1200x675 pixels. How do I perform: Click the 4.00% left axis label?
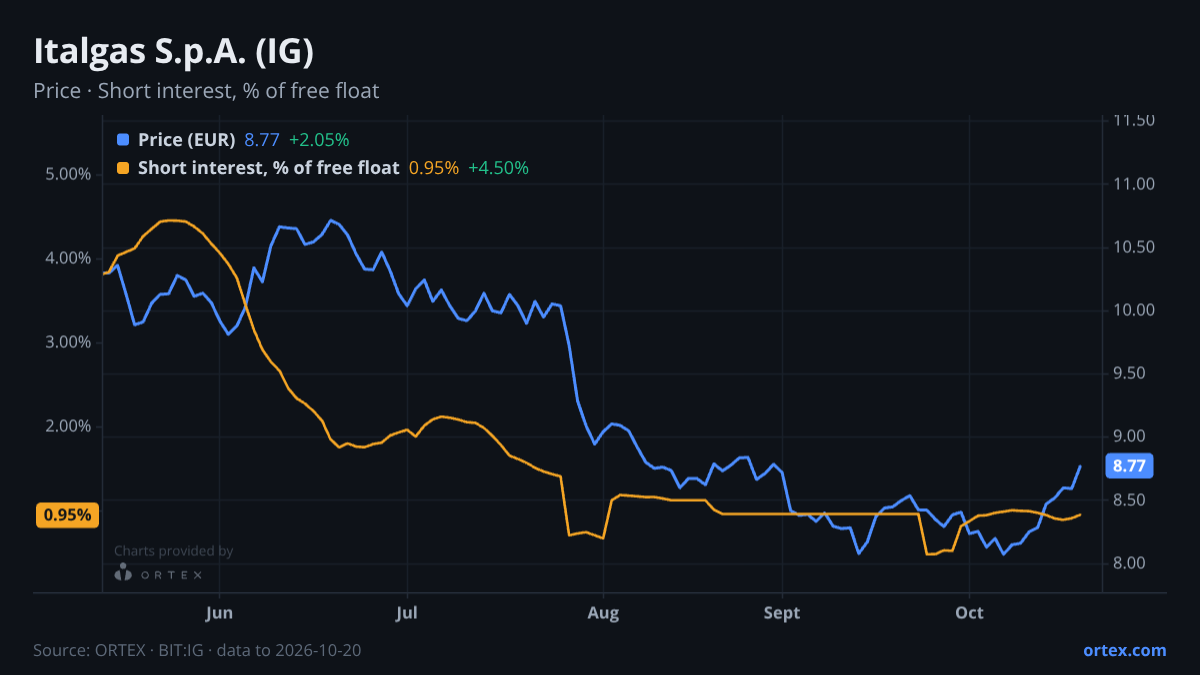(68, 258)
